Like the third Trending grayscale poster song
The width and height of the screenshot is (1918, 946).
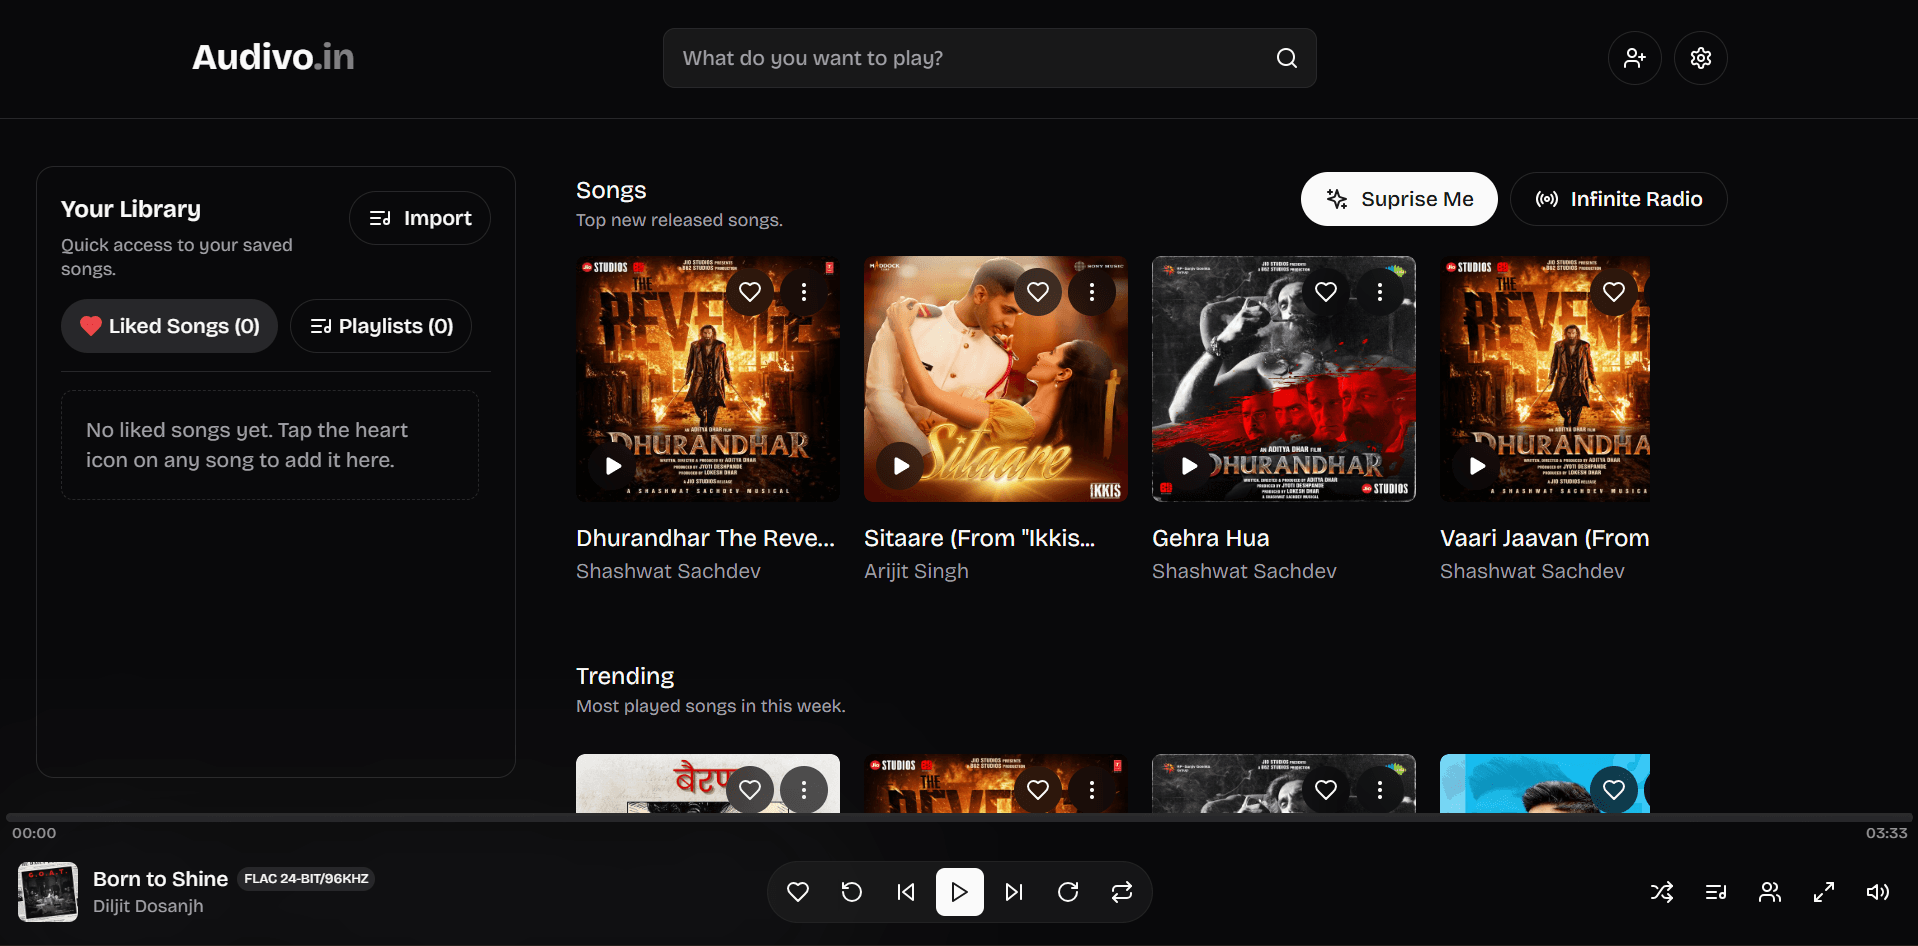1326,790
